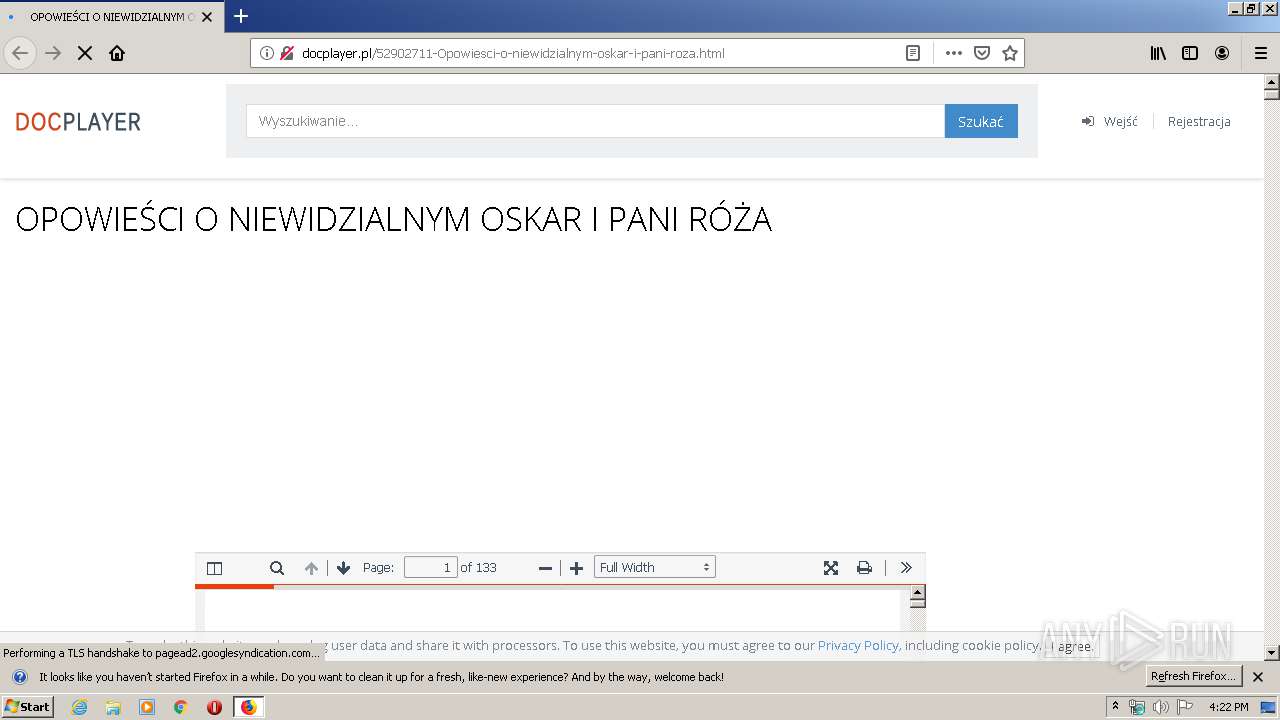
Task: Launch Internet Explorer from taskbar
Action: 79,707
